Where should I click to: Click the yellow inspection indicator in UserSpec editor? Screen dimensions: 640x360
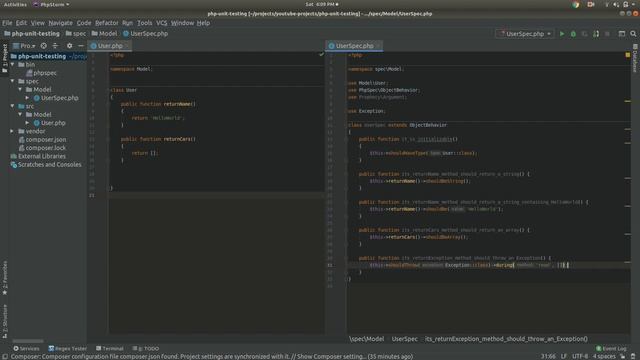point(628,55)
